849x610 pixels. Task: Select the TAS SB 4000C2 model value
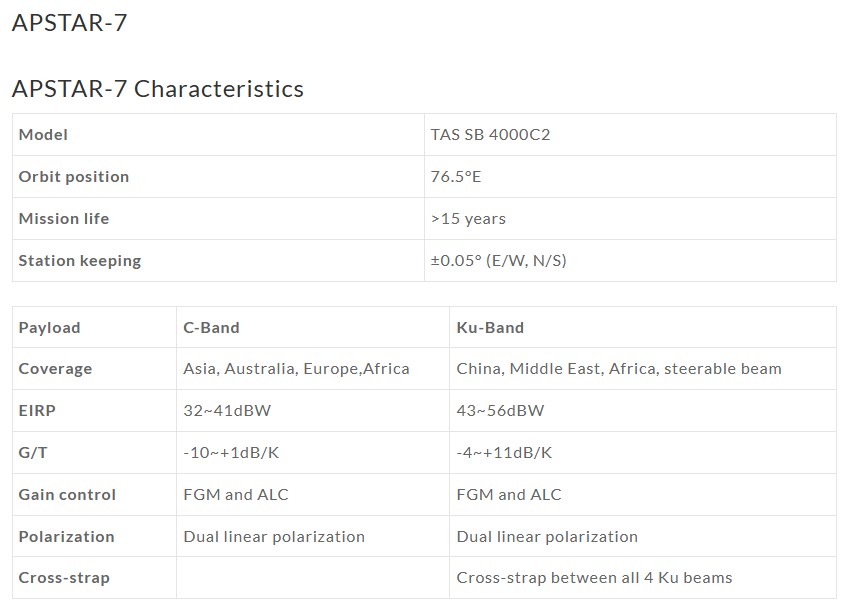tap(490, 134)
